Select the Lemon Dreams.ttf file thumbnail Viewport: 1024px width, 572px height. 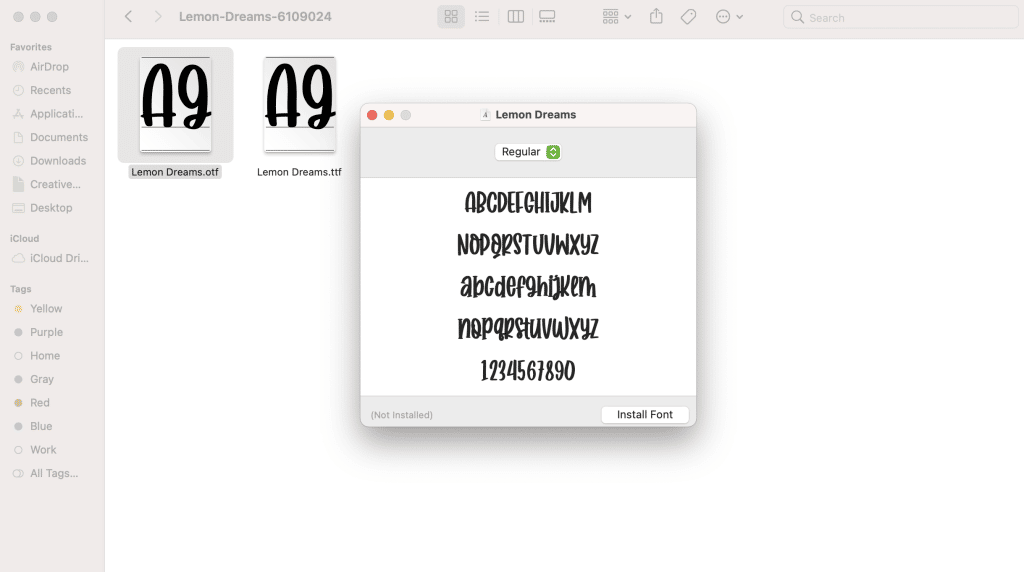(x=299, y=104)
